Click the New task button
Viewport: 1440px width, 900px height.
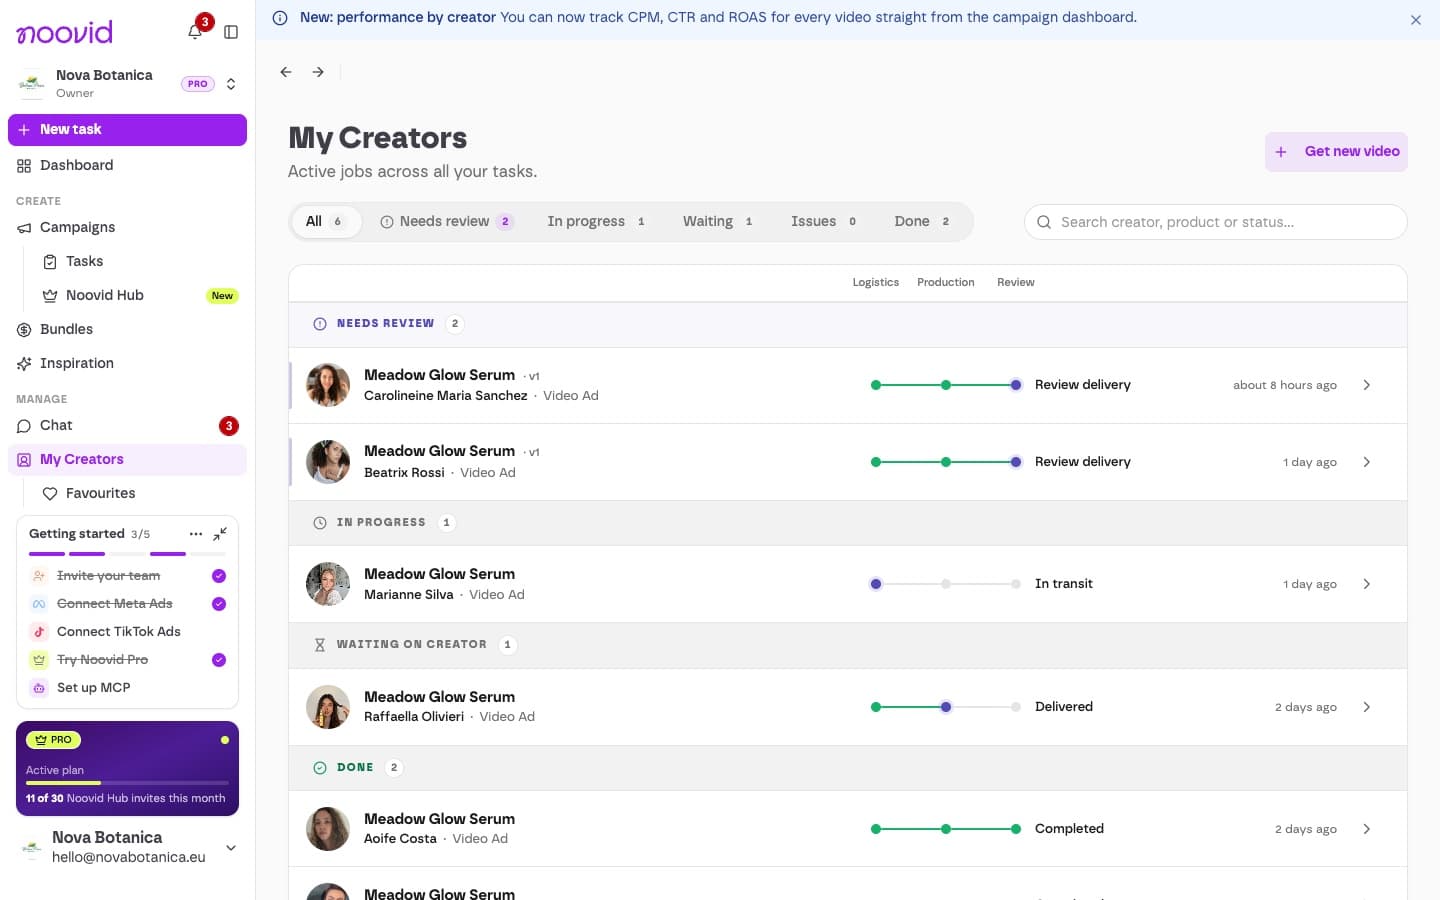(x=127, y=130)
